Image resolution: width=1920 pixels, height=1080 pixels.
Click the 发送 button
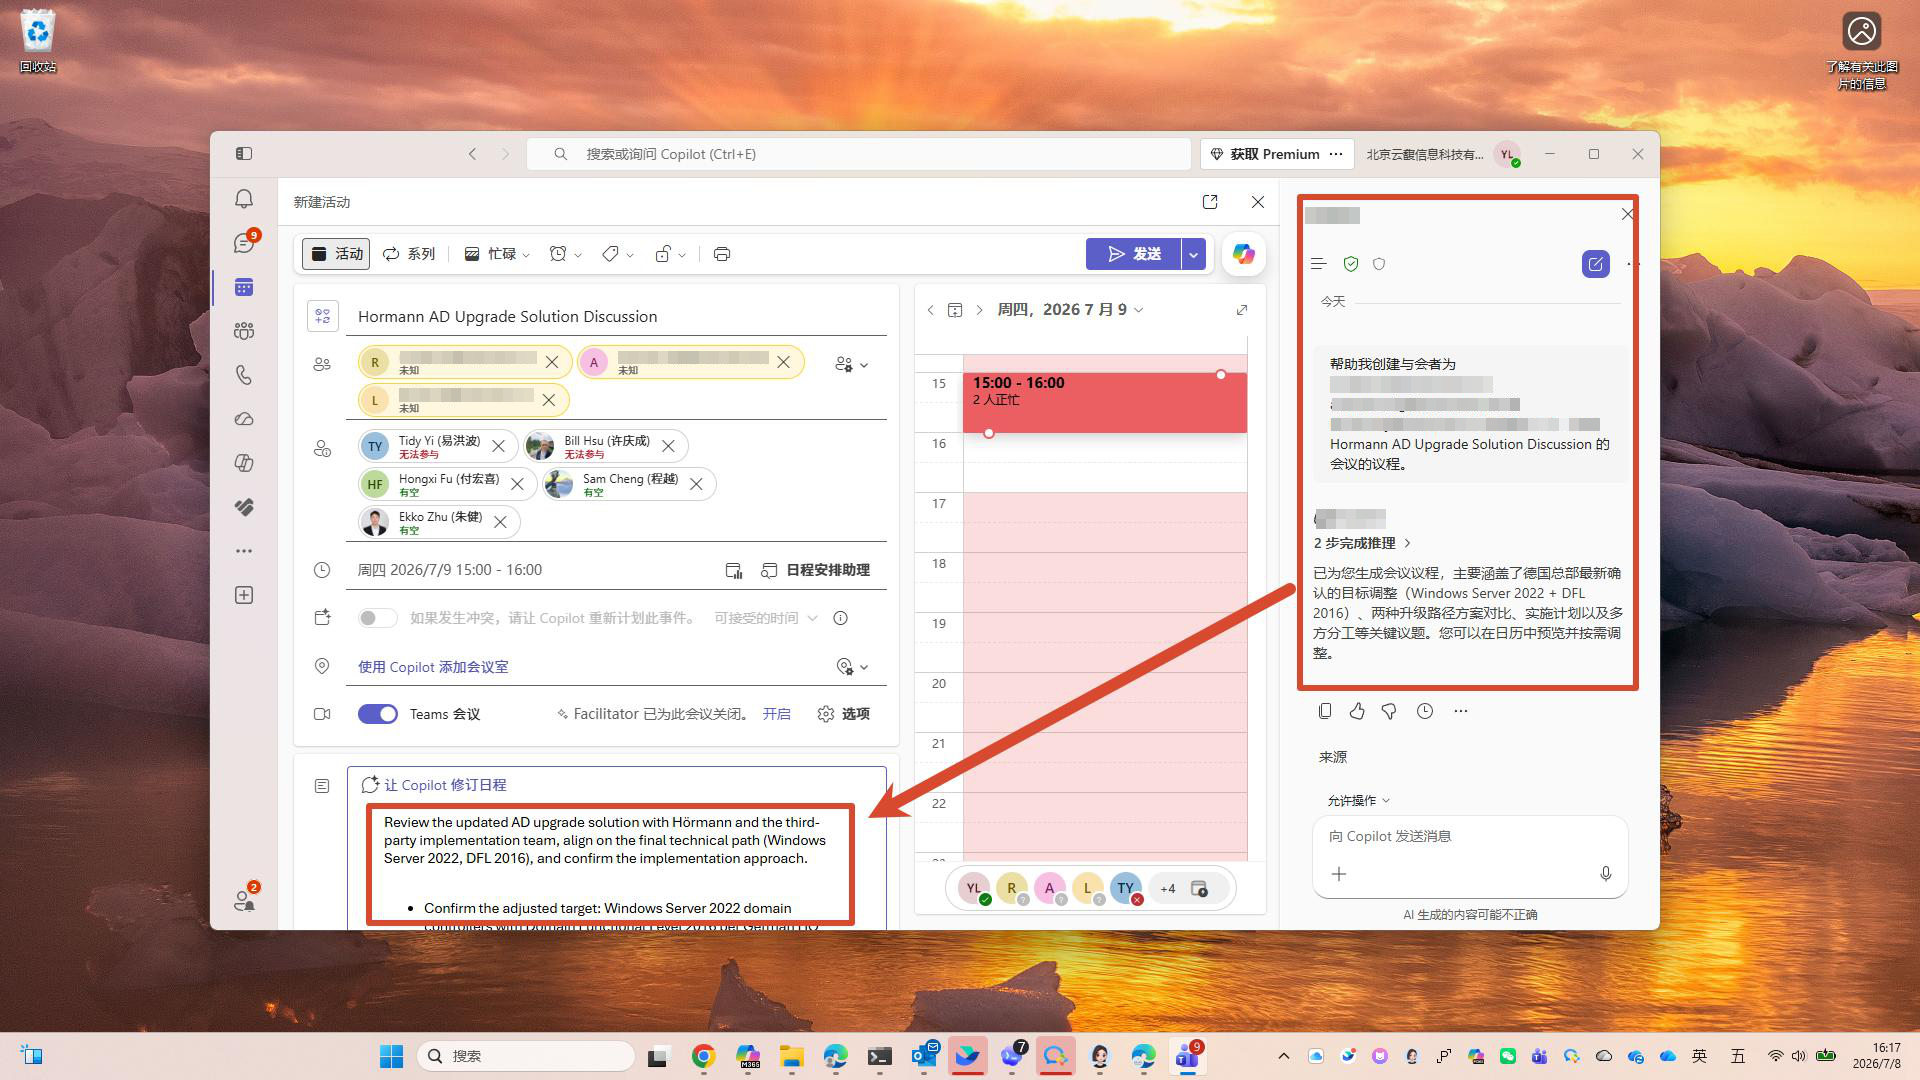[x=1134, y=254]
